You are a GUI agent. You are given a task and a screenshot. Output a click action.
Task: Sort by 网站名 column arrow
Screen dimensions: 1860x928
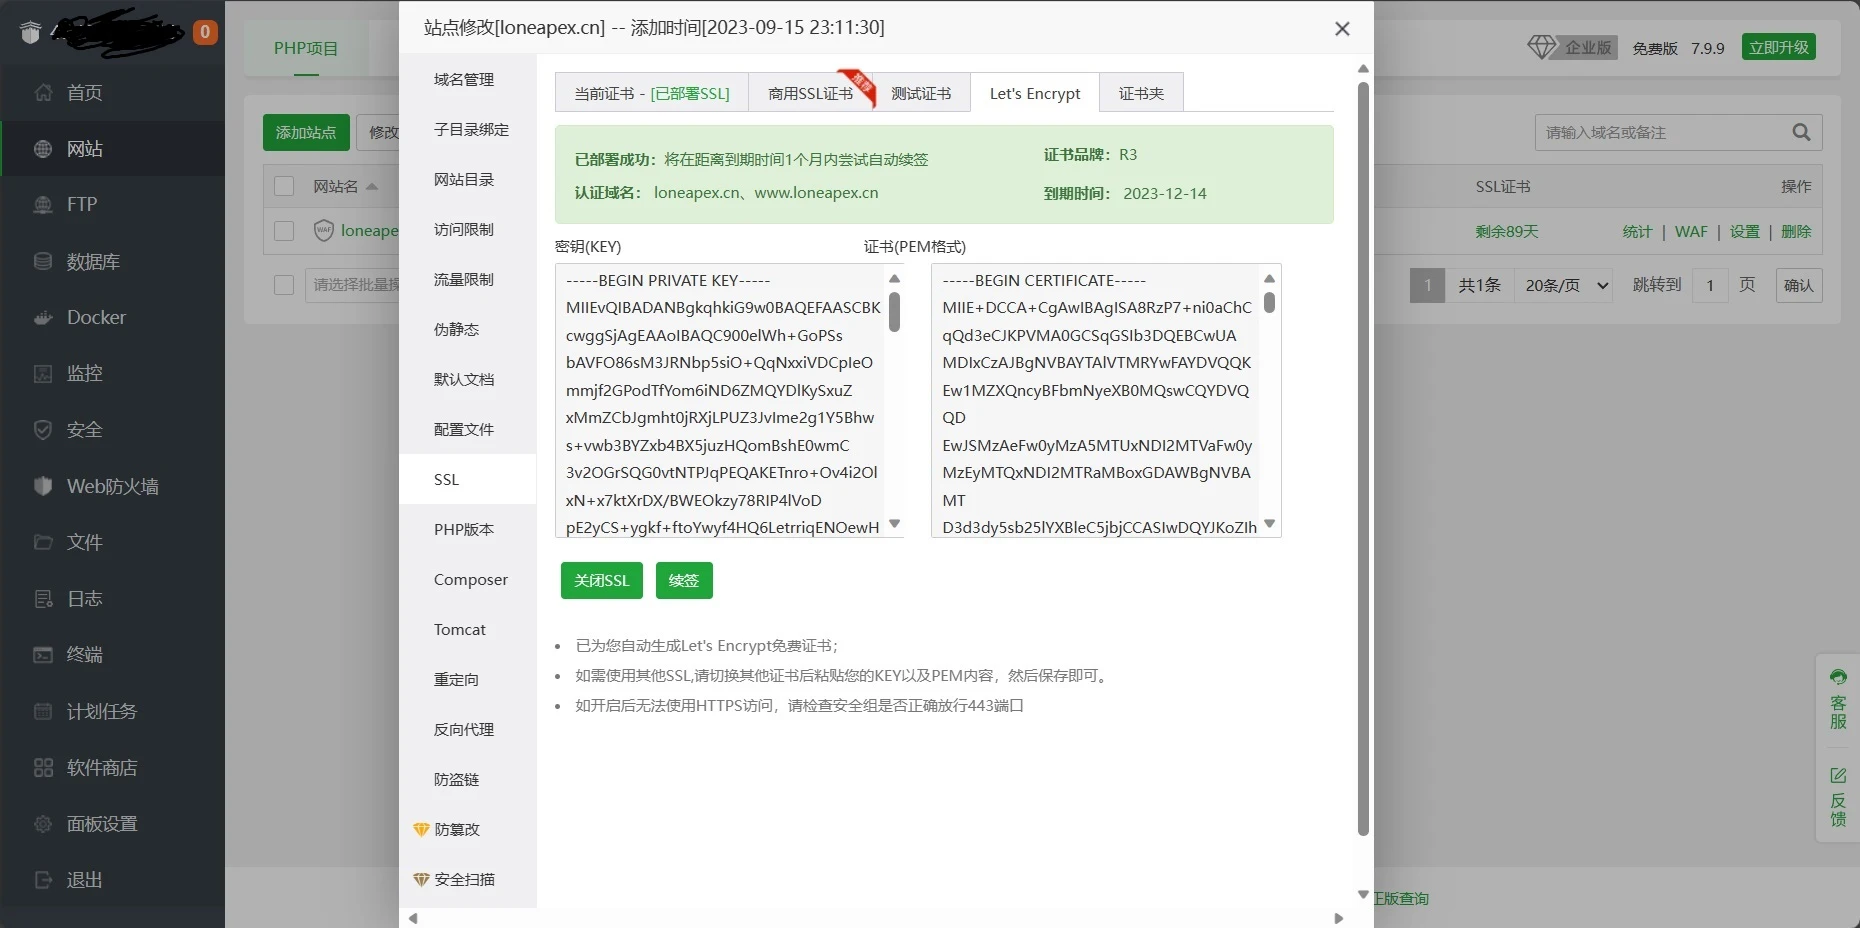pyautogui.click(x=372, y=187)
